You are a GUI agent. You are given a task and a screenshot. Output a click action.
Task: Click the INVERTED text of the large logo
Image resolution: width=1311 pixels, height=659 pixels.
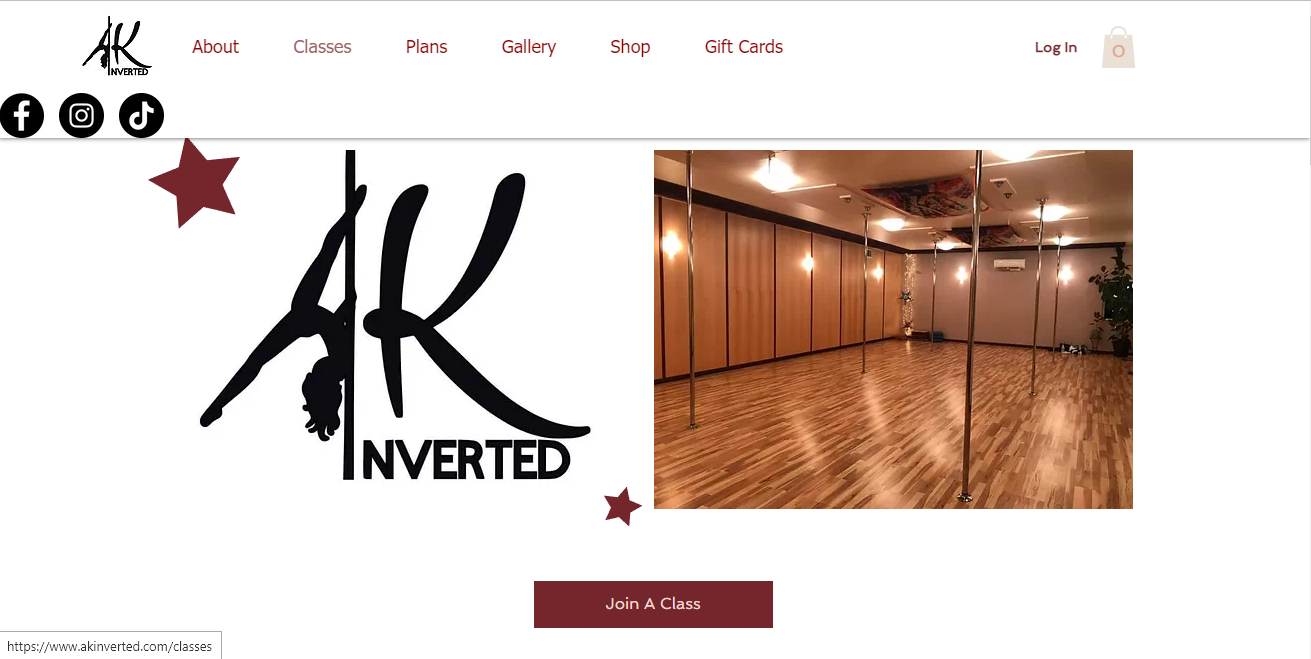465,459
